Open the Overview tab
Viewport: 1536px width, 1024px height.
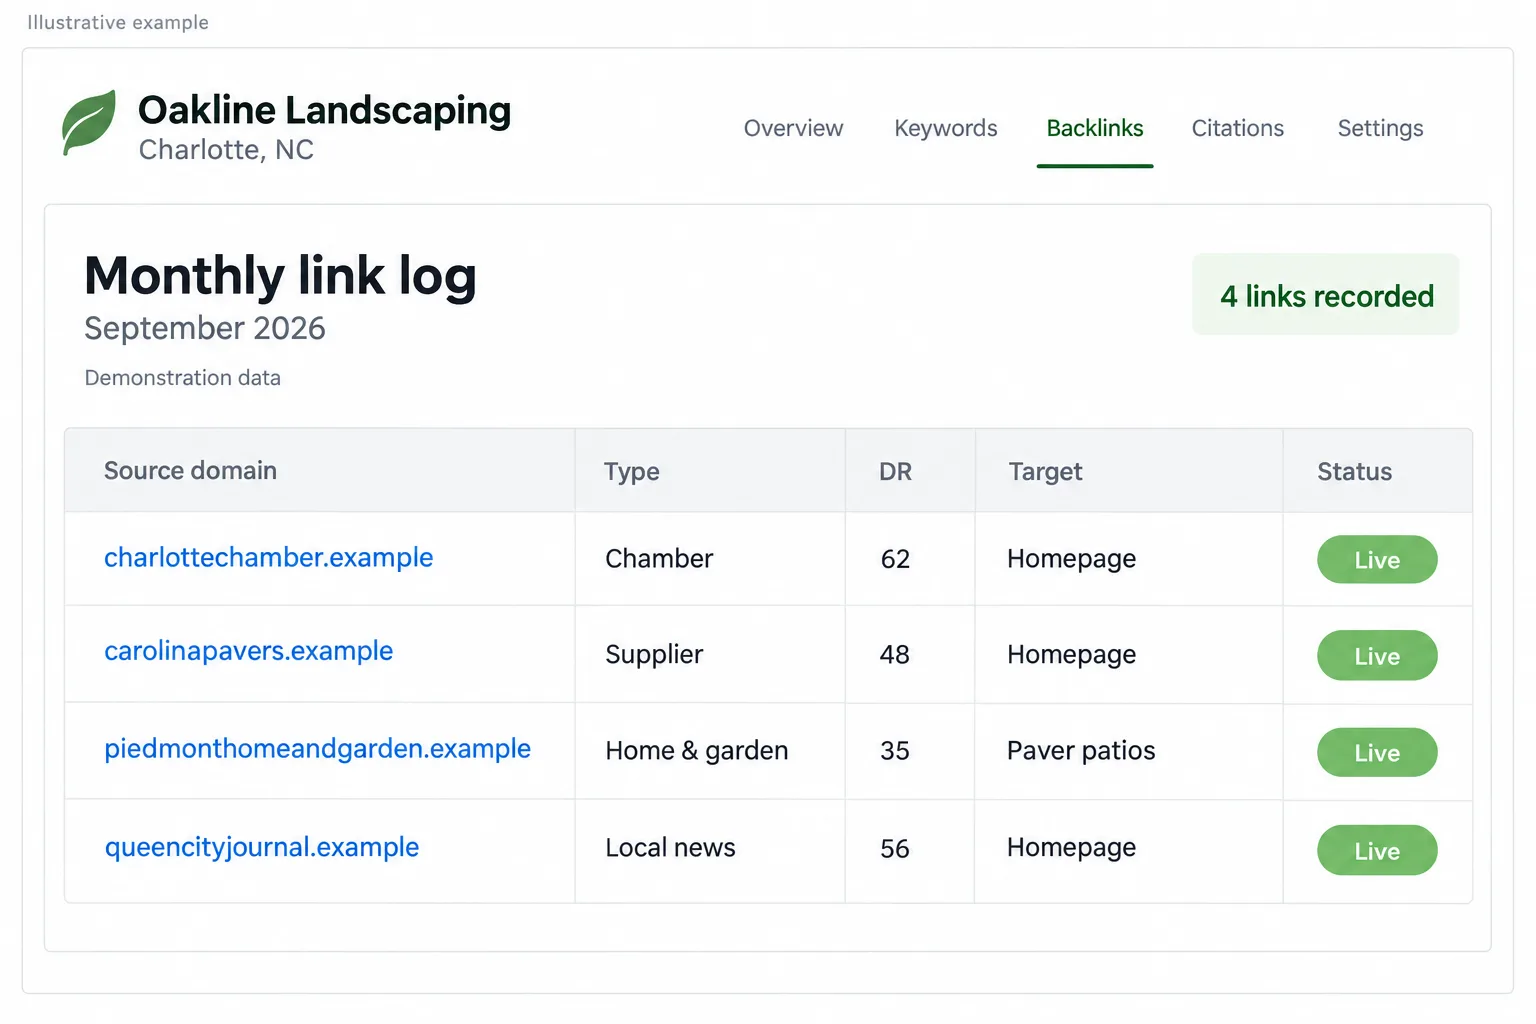[793, 128]
